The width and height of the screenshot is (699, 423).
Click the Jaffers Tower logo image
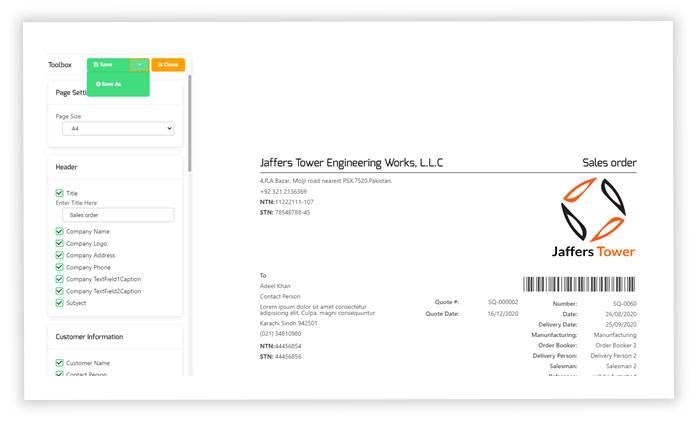(593, 218)
